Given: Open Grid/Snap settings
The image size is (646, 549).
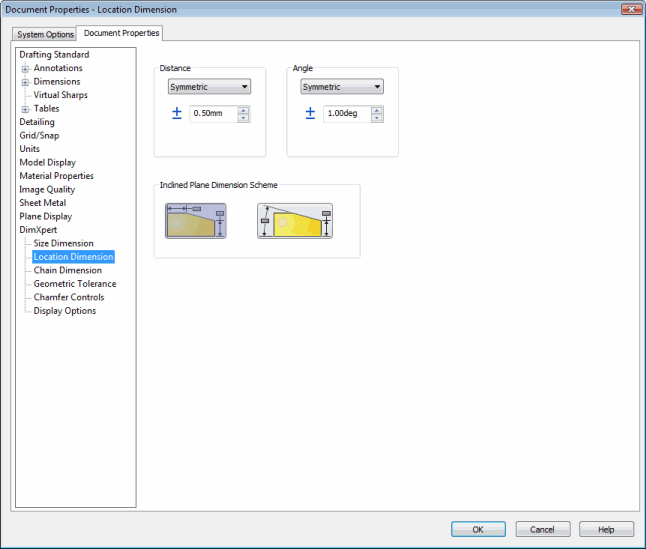Looking at the screenshot, I should [x=39, y=135].
